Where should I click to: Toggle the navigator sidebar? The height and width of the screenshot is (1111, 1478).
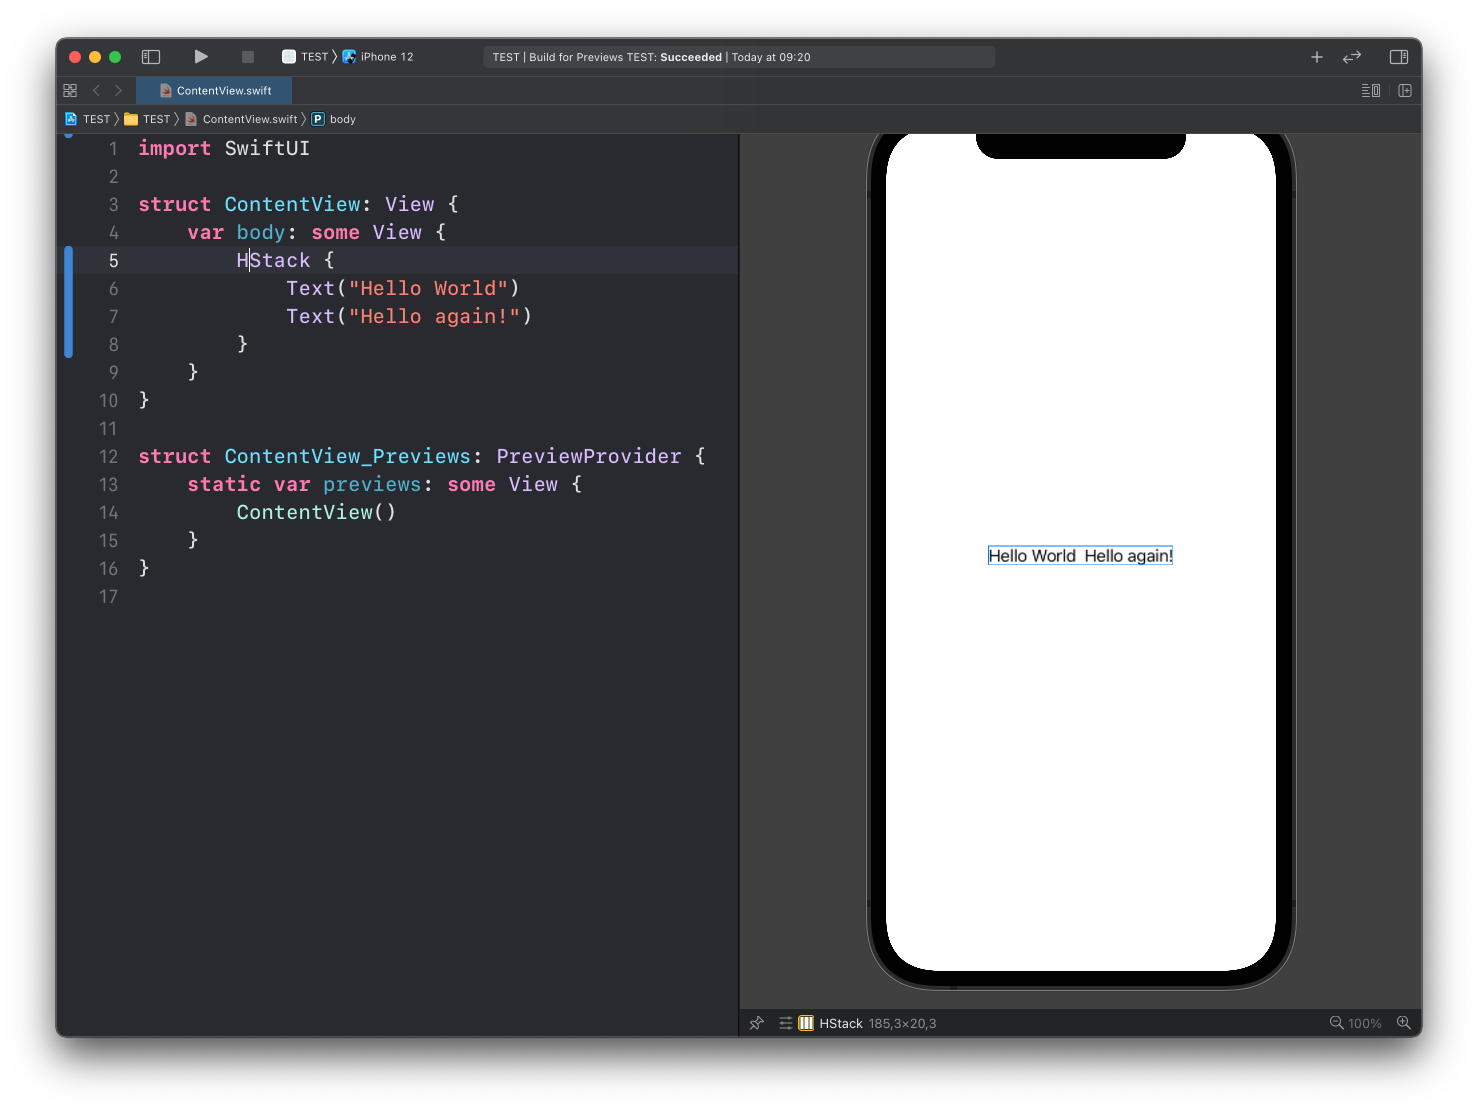tap(151, 57)
